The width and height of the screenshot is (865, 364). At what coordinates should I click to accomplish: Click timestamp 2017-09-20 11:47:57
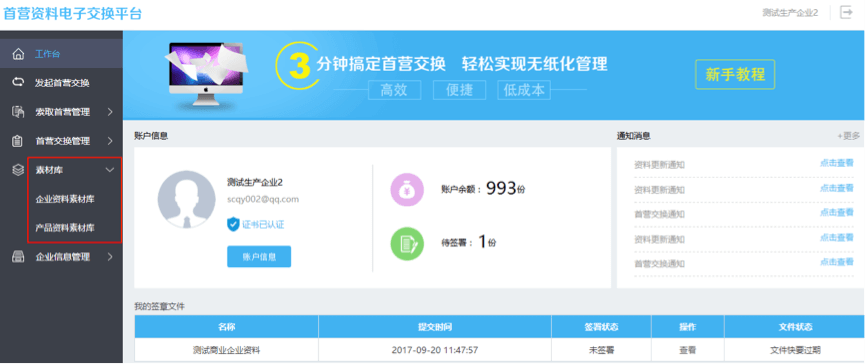435,350
